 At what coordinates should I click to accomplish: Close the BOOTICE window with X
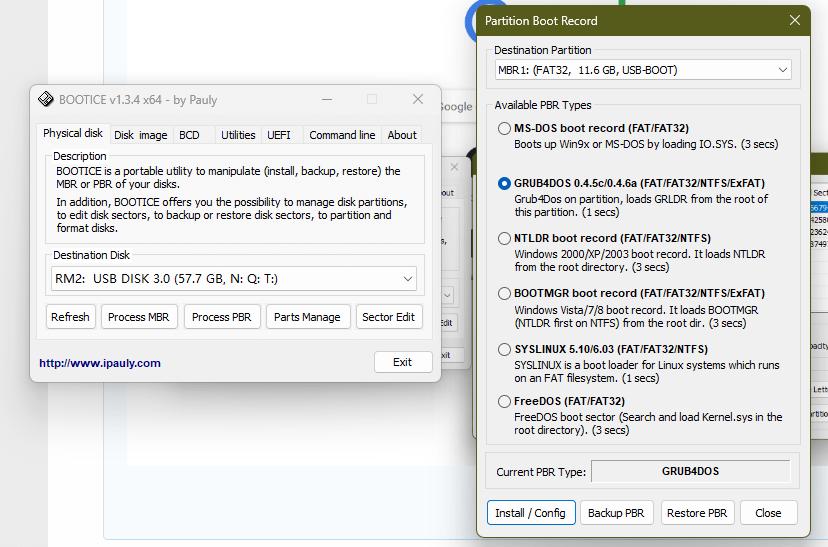418,99
